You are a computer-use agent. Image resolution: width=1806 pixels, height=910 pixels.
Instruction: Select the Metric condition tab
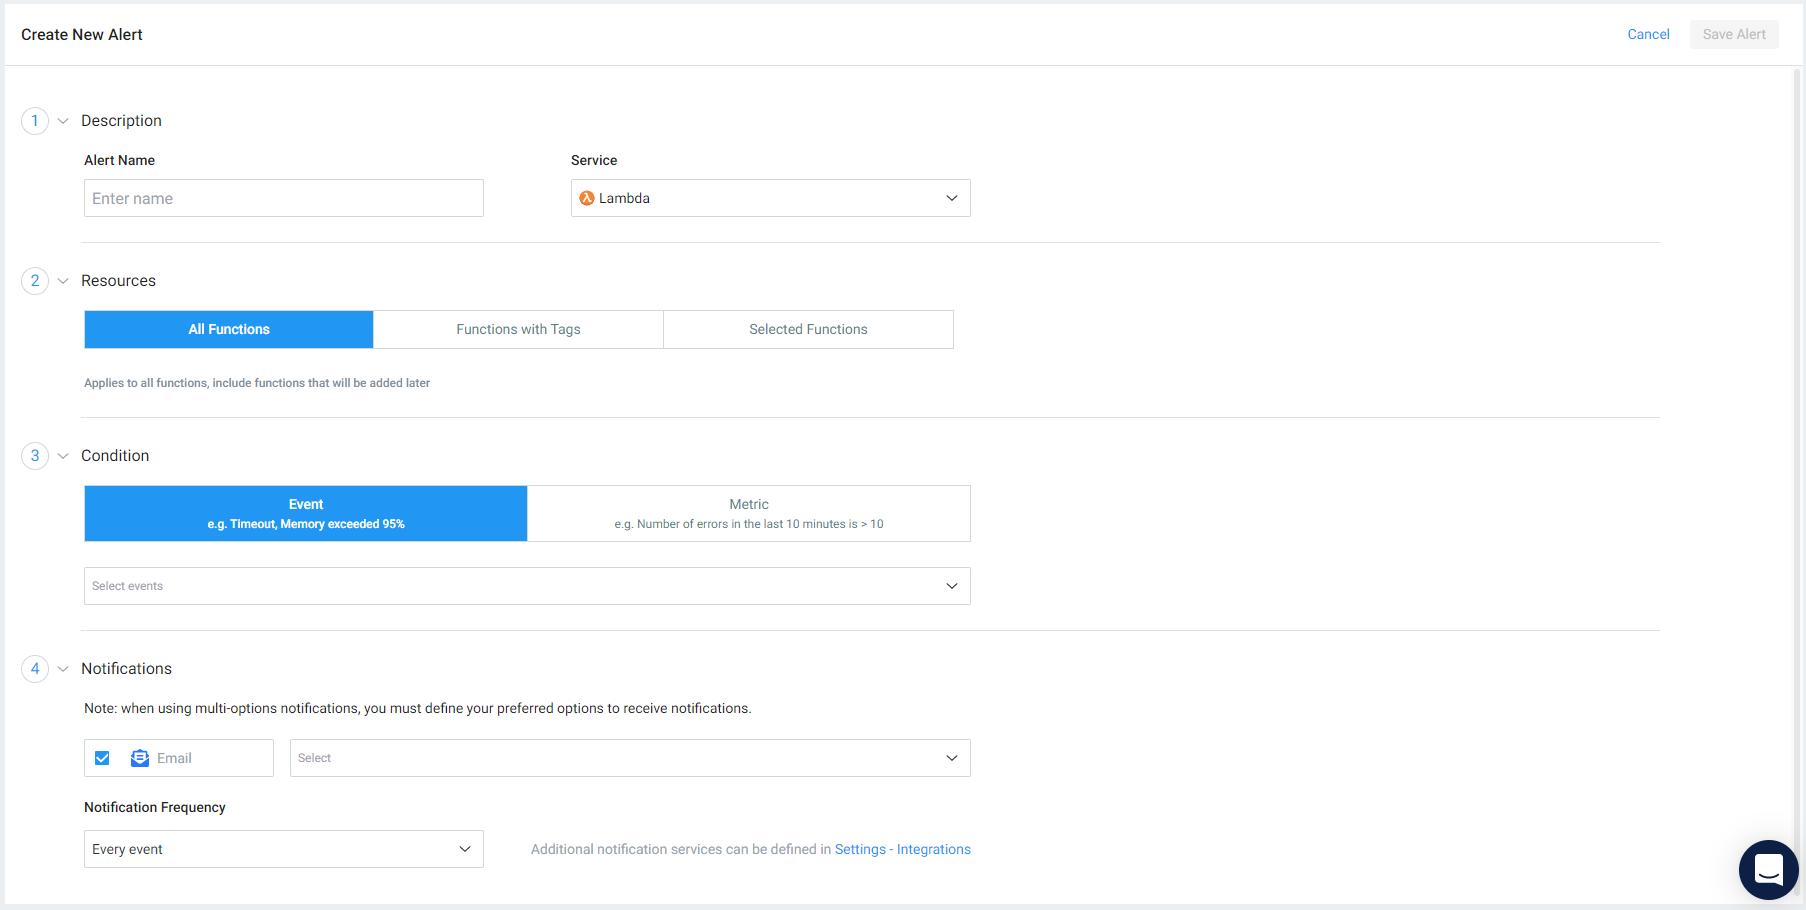[x=748, y=513]
